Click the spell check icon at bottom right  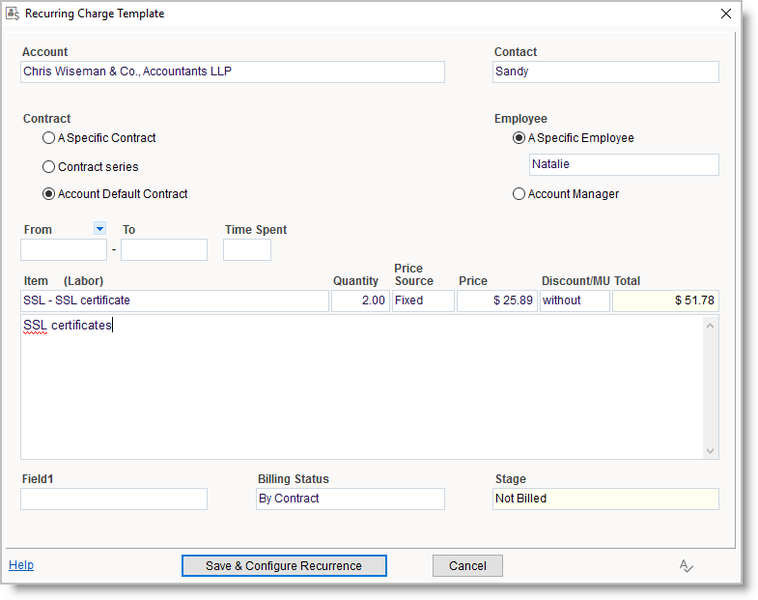pos(686,566)
